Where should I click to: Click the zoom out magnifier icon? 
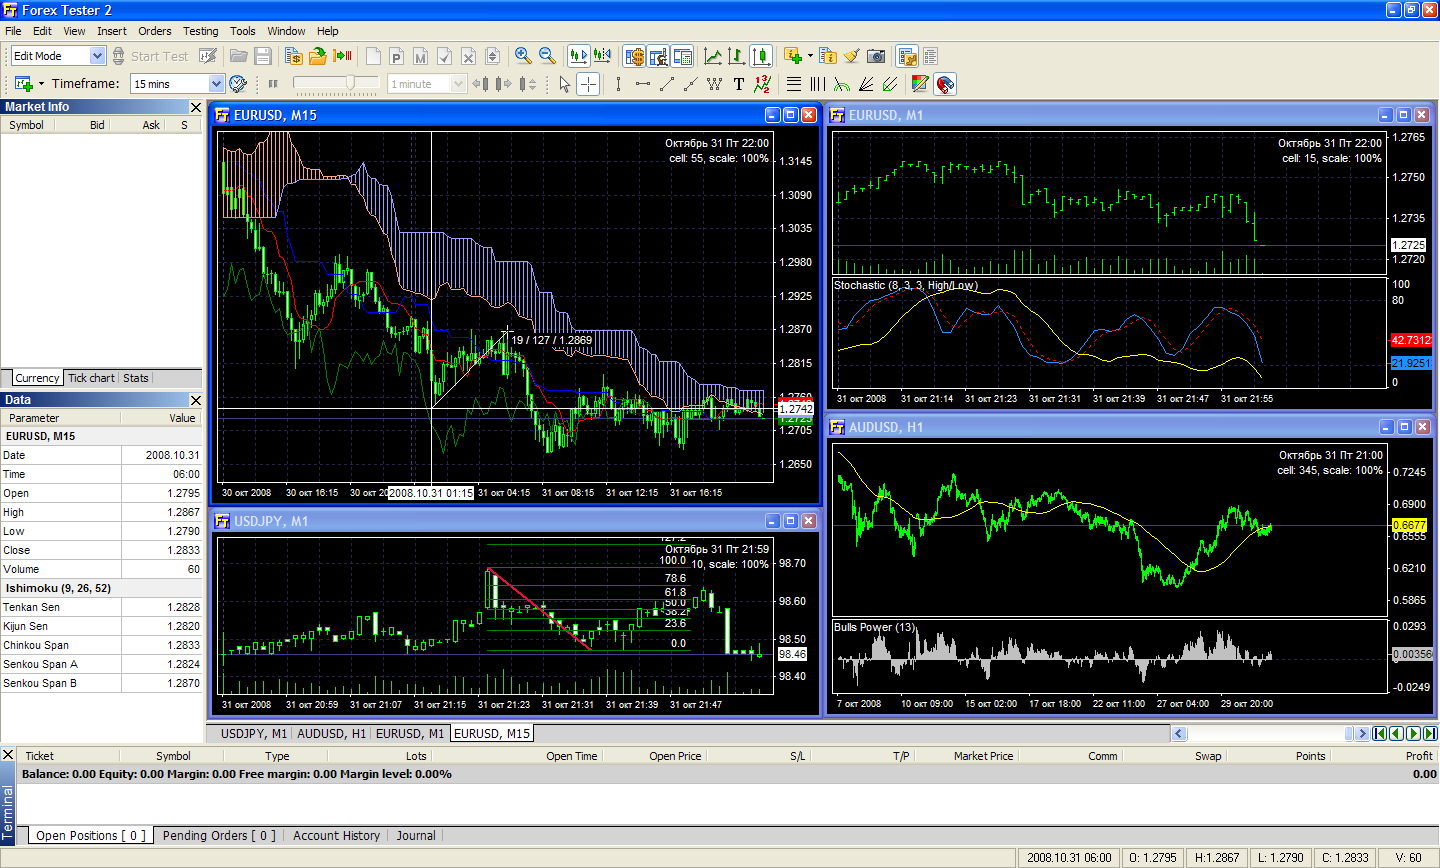(547, 56)
